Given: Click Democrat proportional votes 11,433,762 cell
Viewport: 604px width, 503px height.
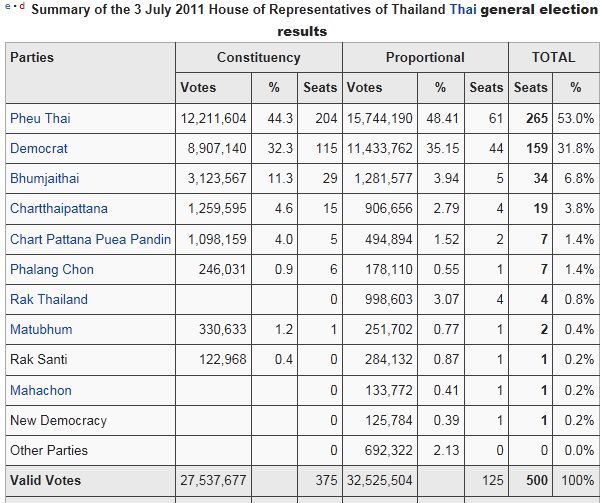Looking at the screenshot, I should (x=380, y=148).
